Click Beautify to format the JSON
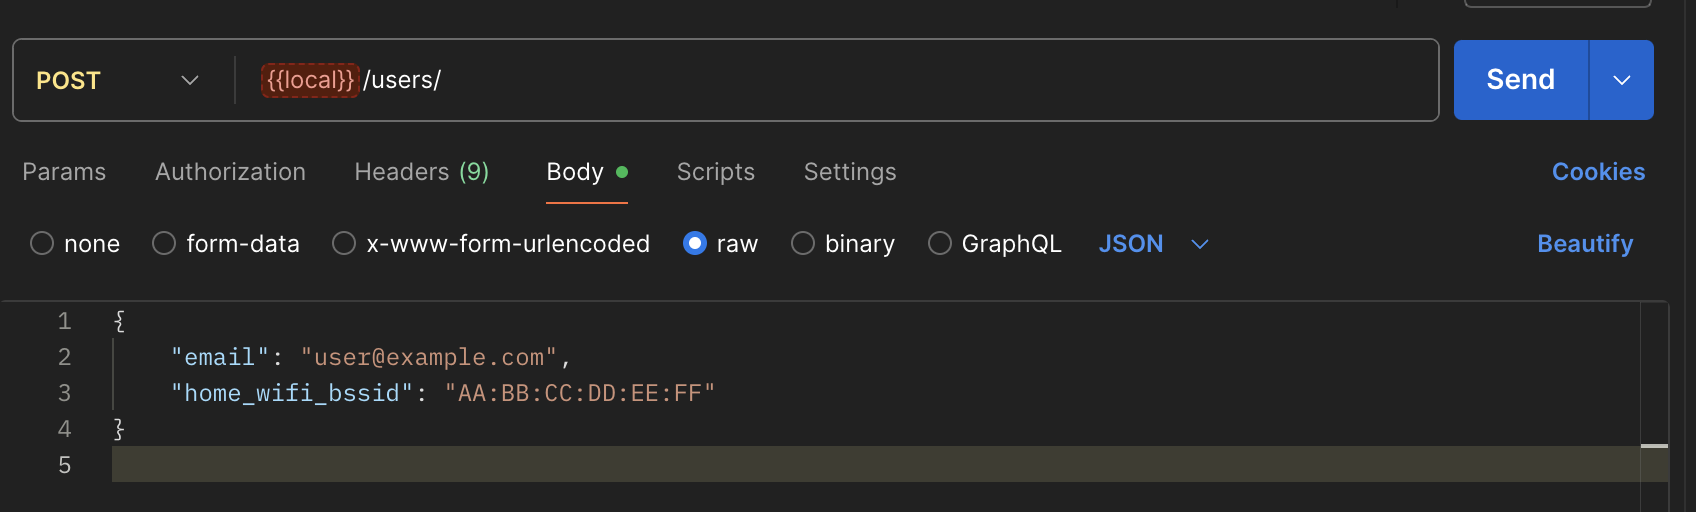1696x512 pixels. coord(1585,244)
